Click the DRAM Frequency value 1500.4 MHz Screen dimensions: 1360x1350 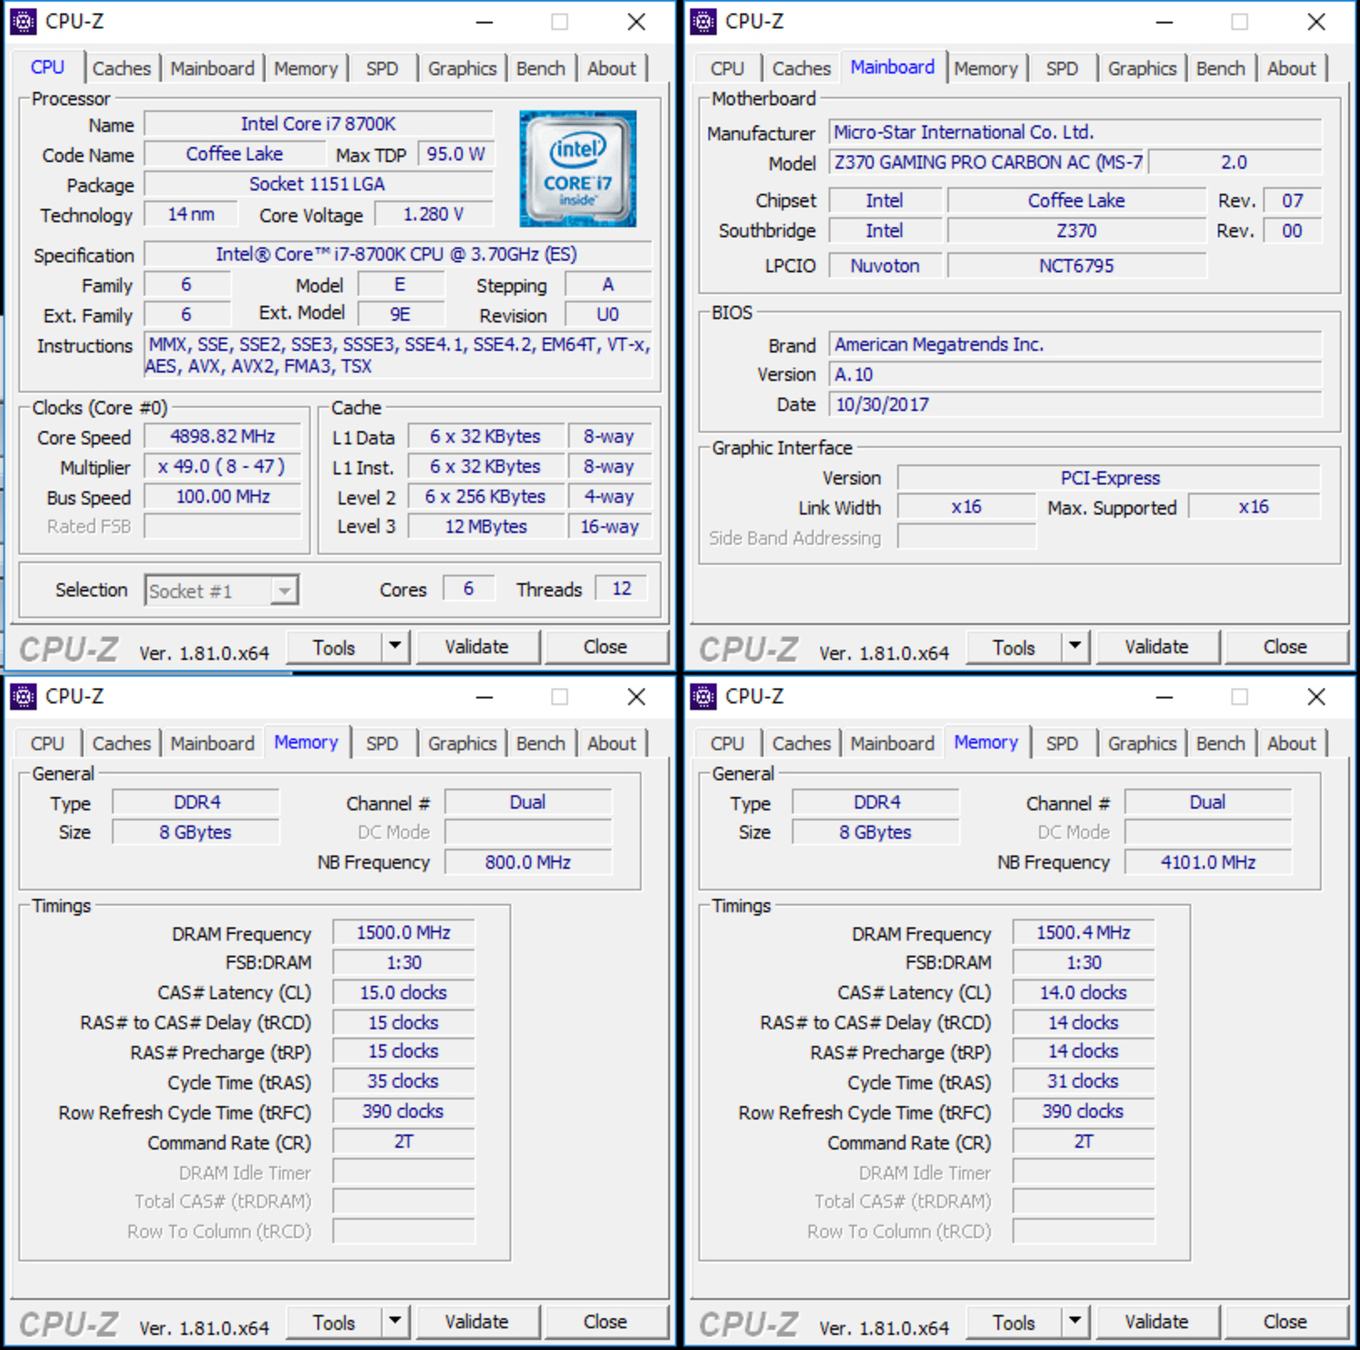1083,933
